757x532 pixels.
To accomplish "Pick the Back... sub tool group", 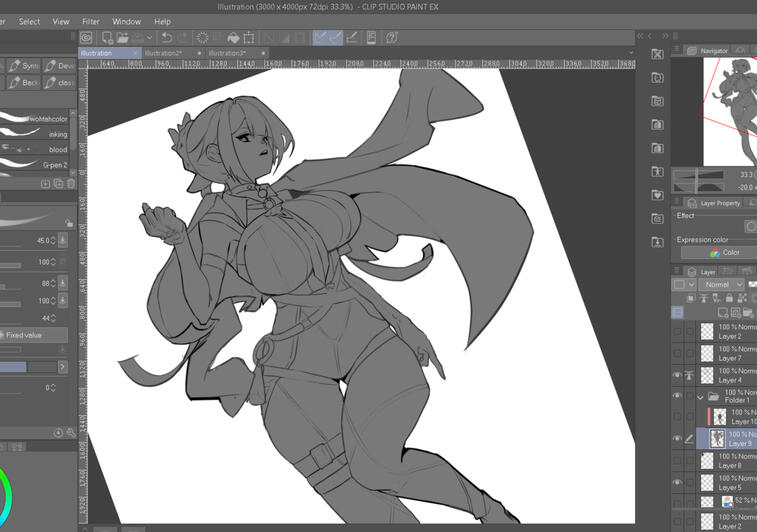I will click(x=23, y=83).
